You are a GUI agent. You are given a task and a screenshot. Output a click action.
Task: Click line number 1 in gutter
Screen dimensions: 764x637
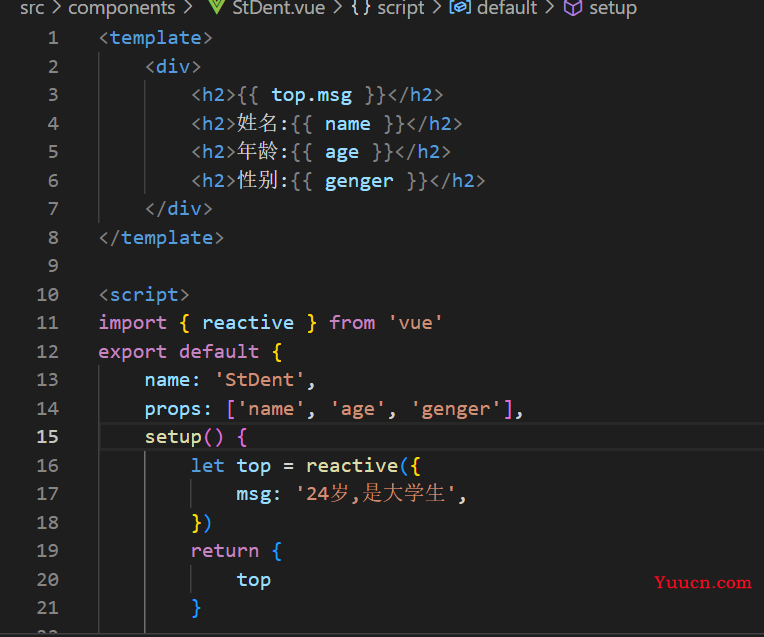pyautogui.click(x=53, y=38)
